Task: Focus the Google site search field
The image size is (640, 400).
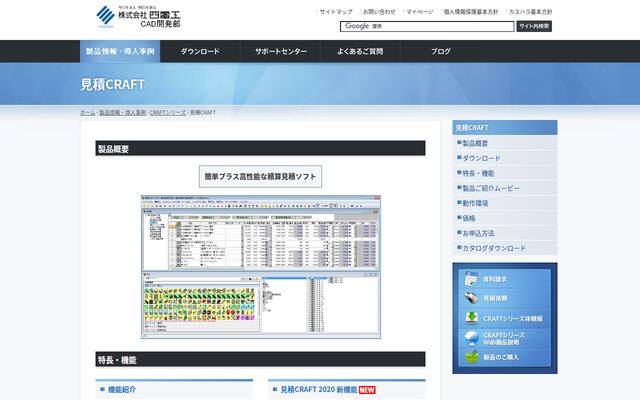Action: pyautogui.click(x=427, y=26)
